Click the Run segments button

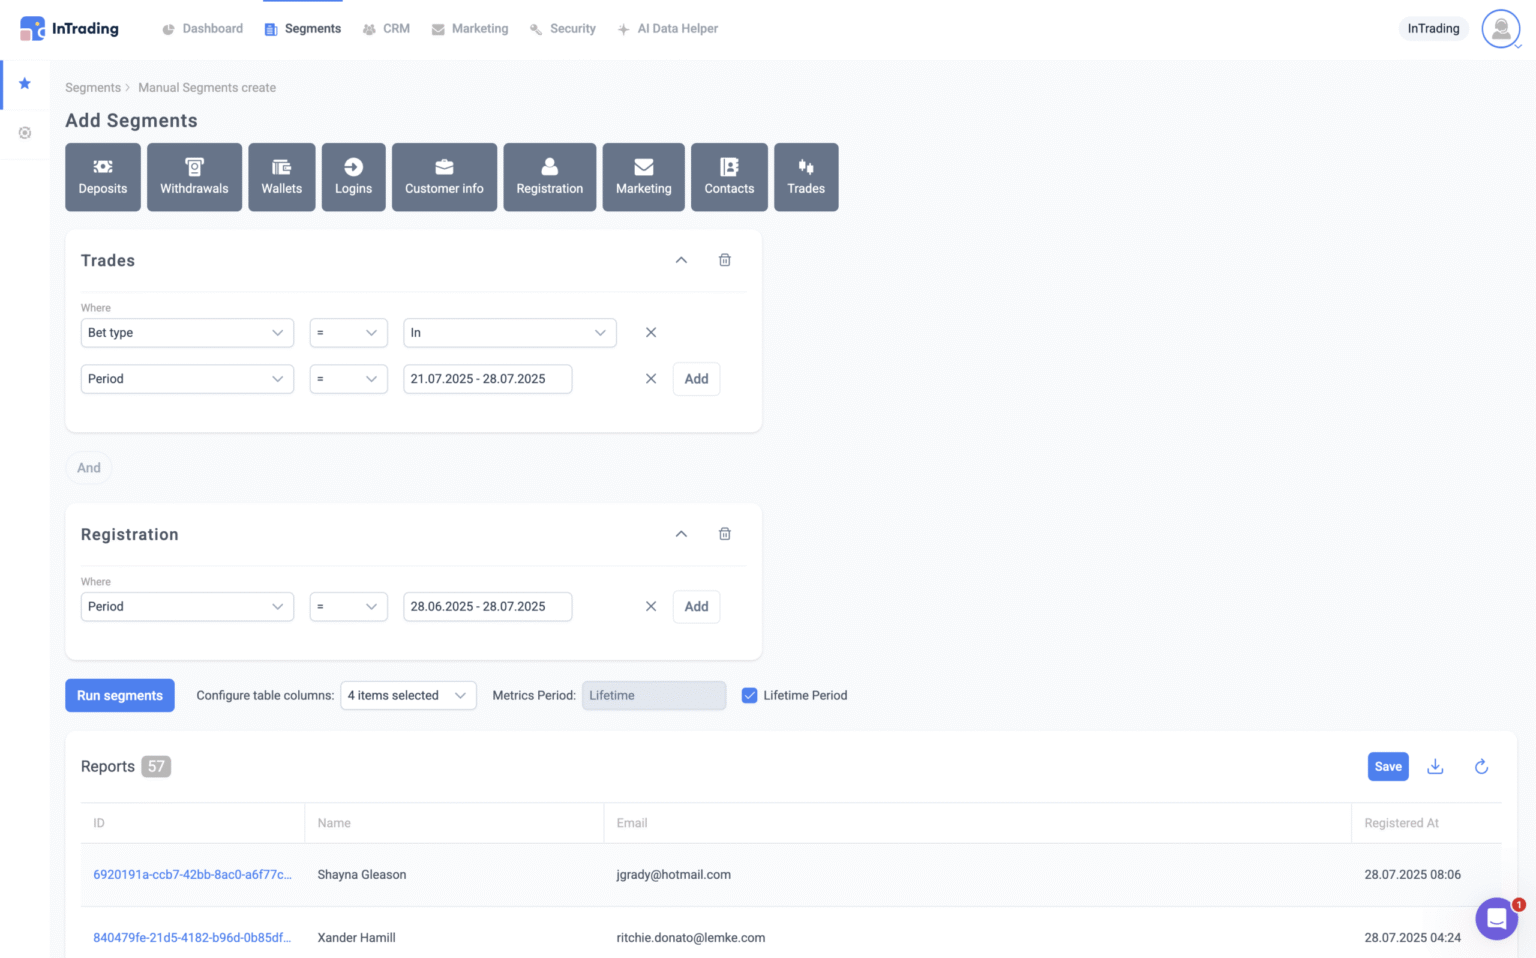tap(120, 696)
